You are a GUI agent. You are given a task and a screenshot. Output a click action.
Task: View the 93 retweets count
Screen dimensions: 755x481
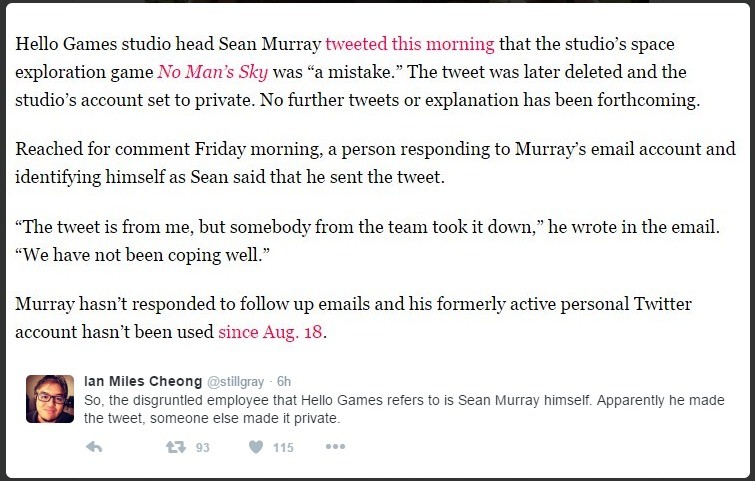(x=203, y=448)
